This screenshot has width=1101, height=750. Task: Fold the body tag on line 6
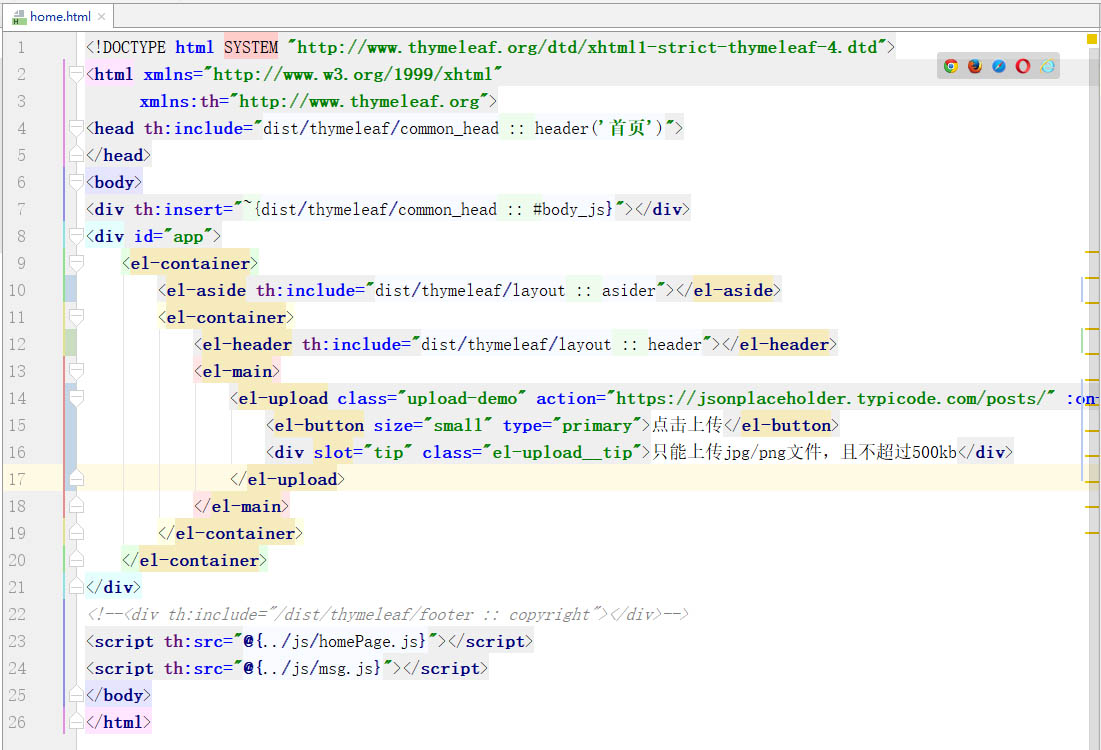[x=76, y=182]
